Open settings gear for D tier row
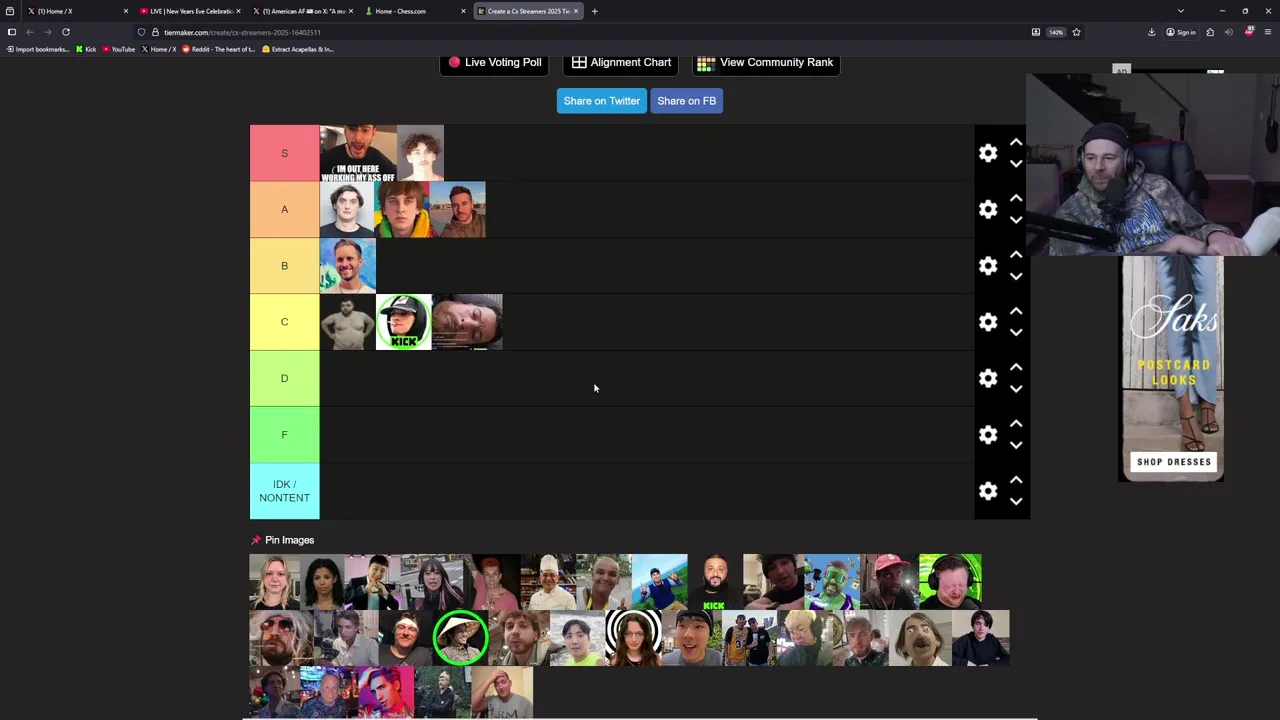Viewport: 1280px width, 720px height. (x=988, y=378)
